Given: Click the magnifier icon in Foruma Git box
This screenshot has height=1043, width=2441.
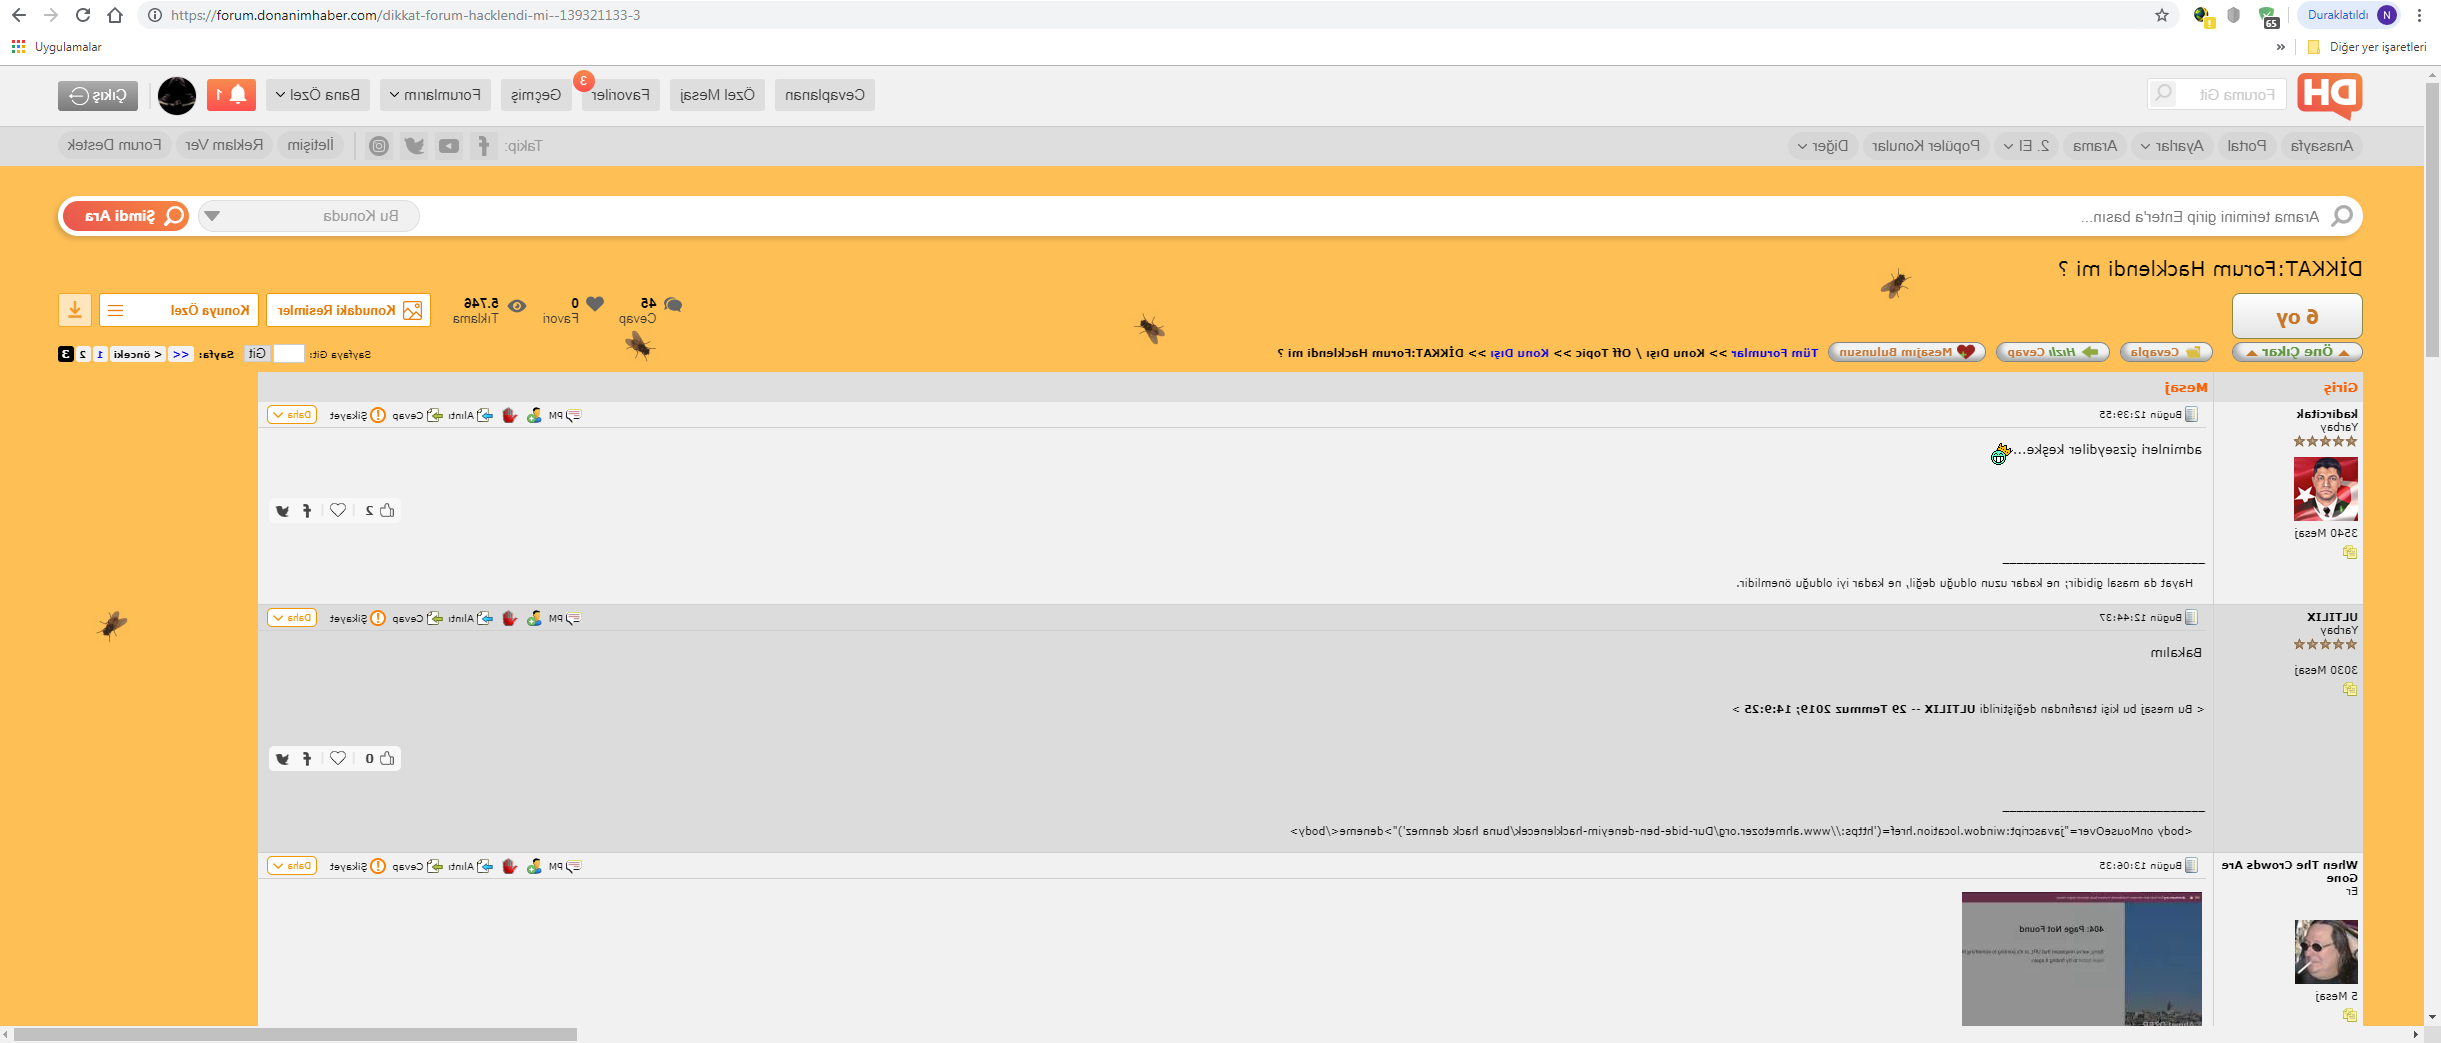Looking at the screenshot, I should (2163, 94).
